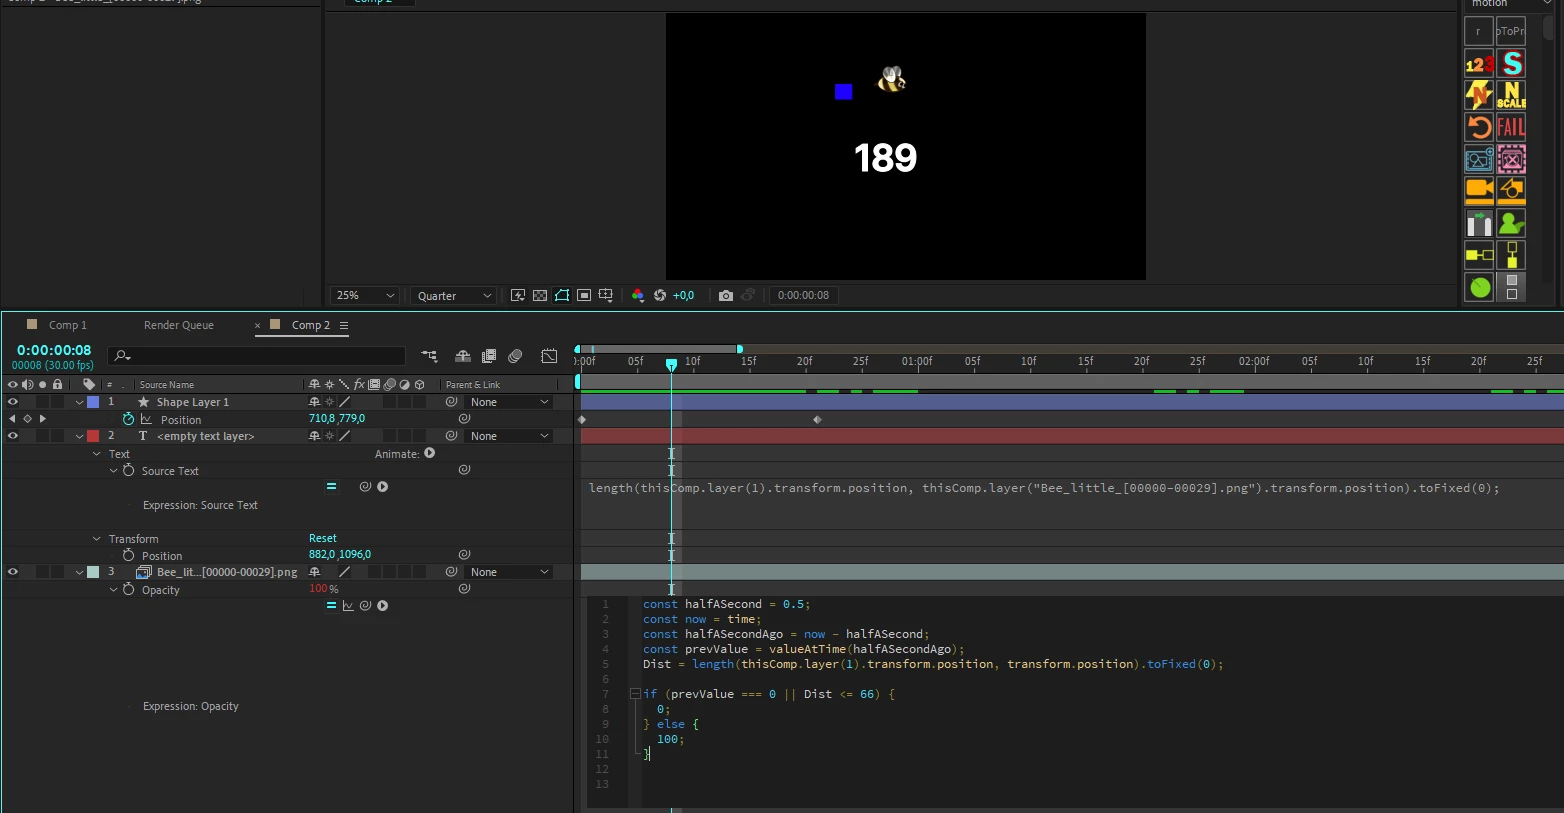
Task: Click the Parent & Link column header
Action: (473, 385)
